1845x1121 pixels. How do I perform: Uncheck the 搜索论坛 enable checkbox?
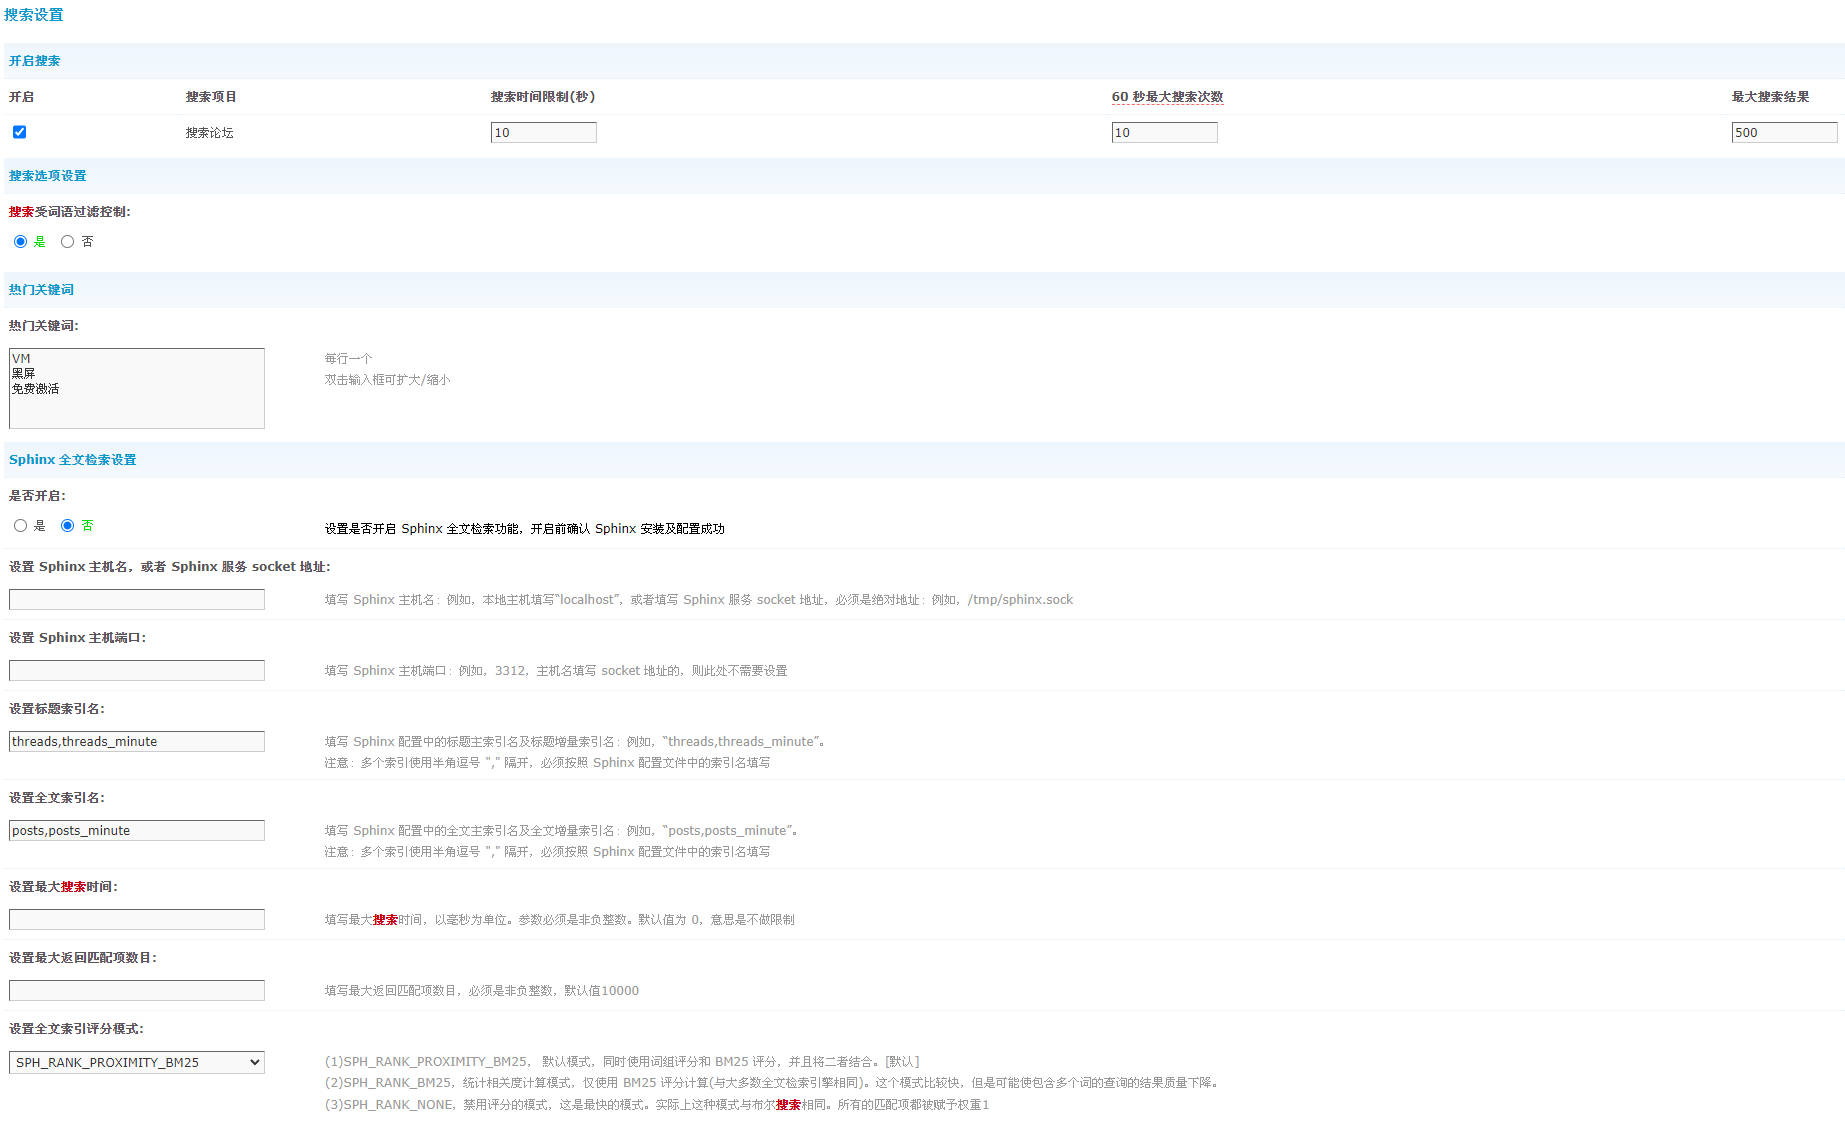(x=19, y=132)
